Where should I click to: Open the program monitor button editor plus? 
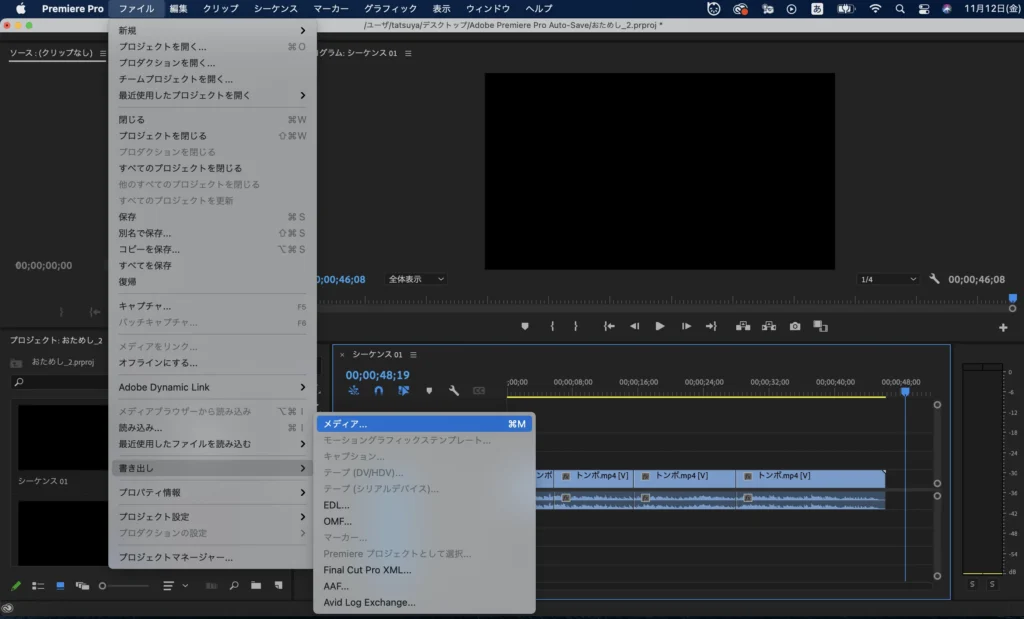[x=1003, y=328]
